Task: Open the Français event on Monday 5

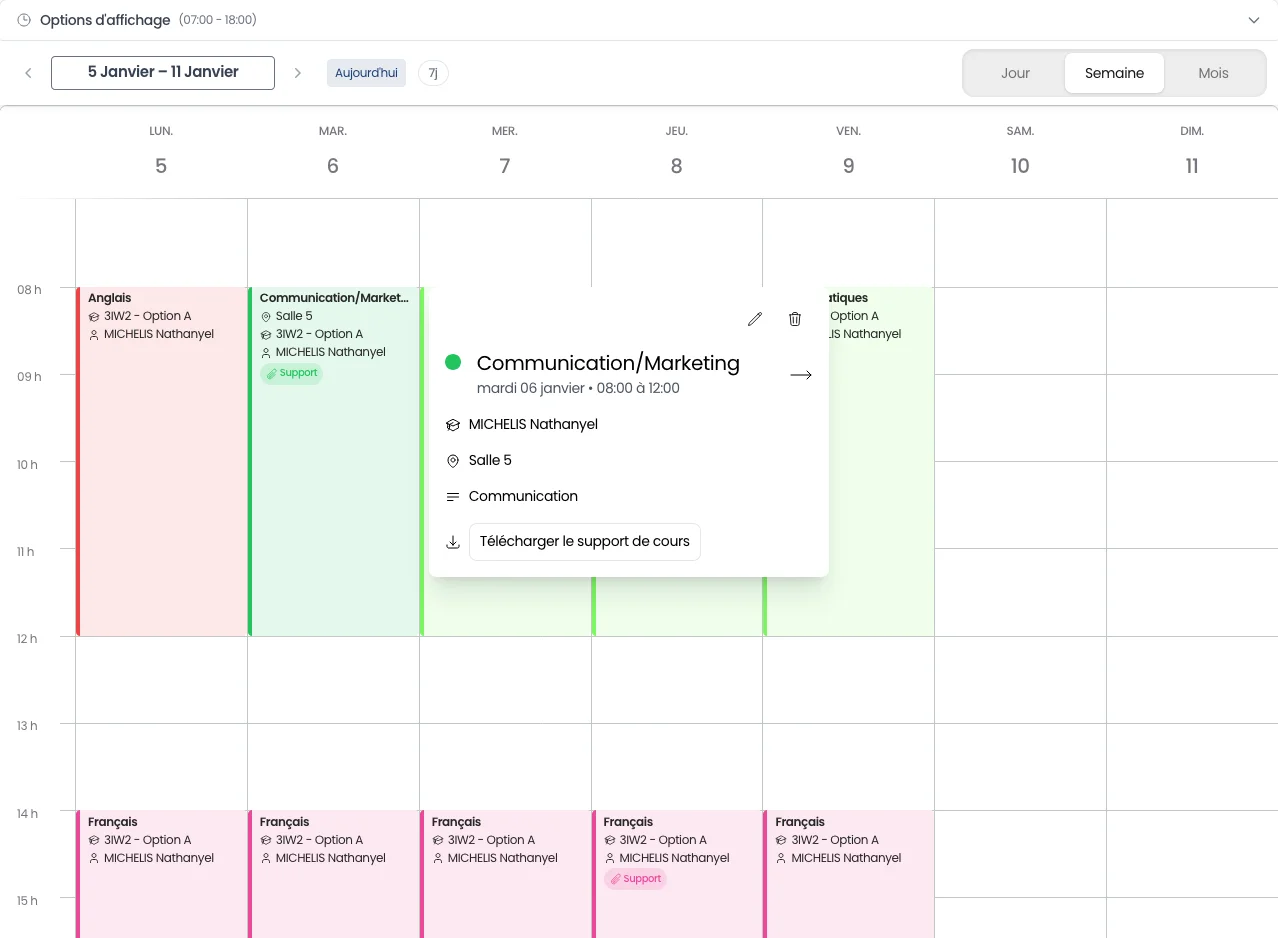Action: pos(162,874)
